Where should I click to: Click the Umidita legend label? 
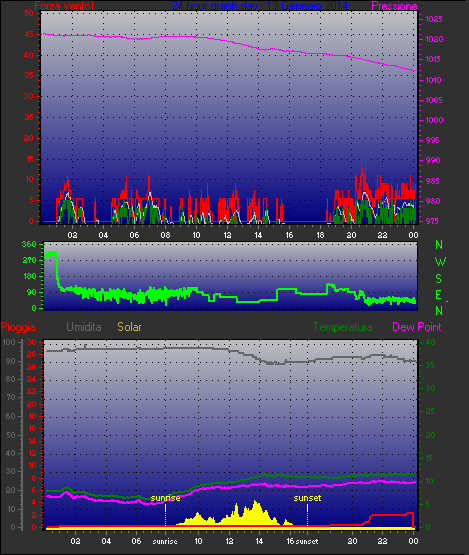[84, 327]
